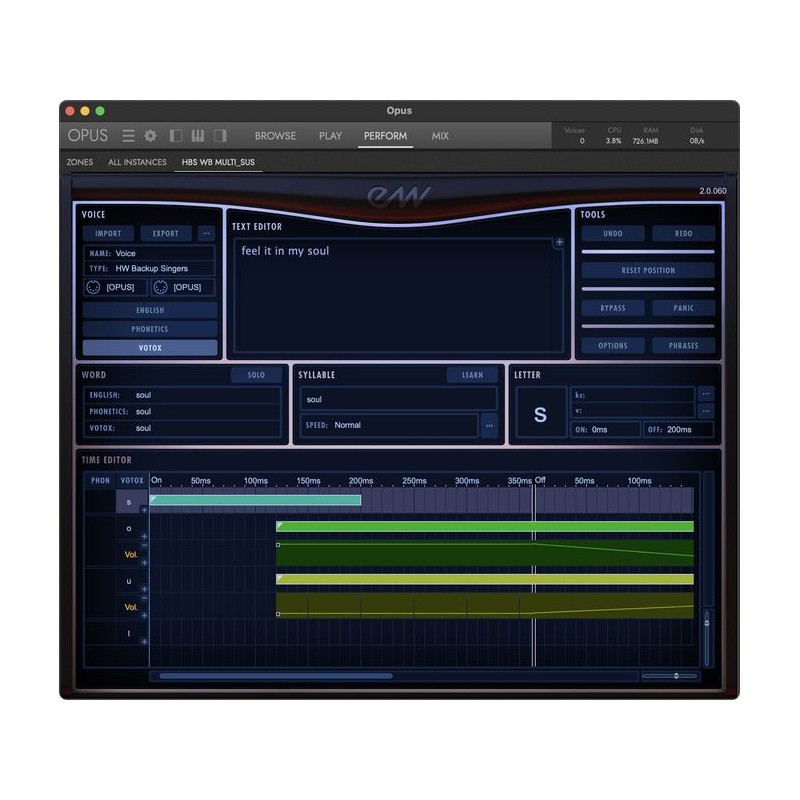
Task: Show the virtual keyboard via piano-keys icon
Action: (197, 136)
